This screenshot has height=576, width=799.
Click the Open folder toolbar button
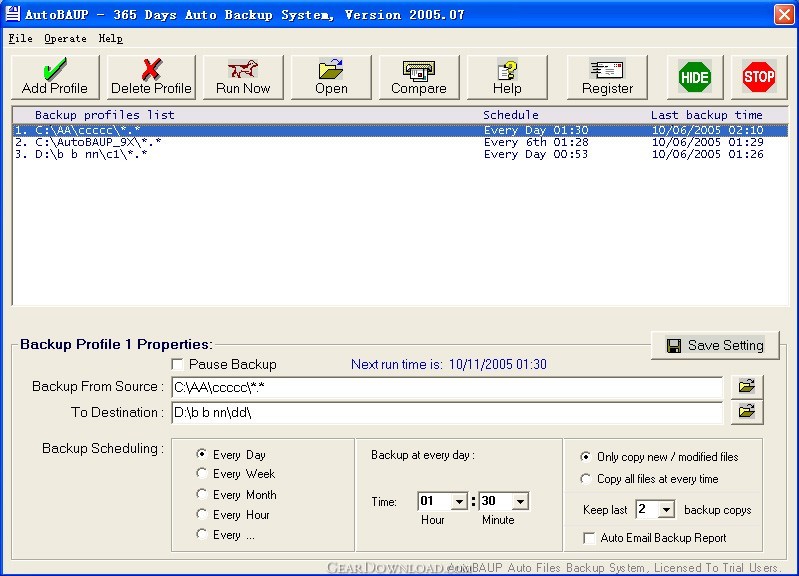[x=331, y=77]
